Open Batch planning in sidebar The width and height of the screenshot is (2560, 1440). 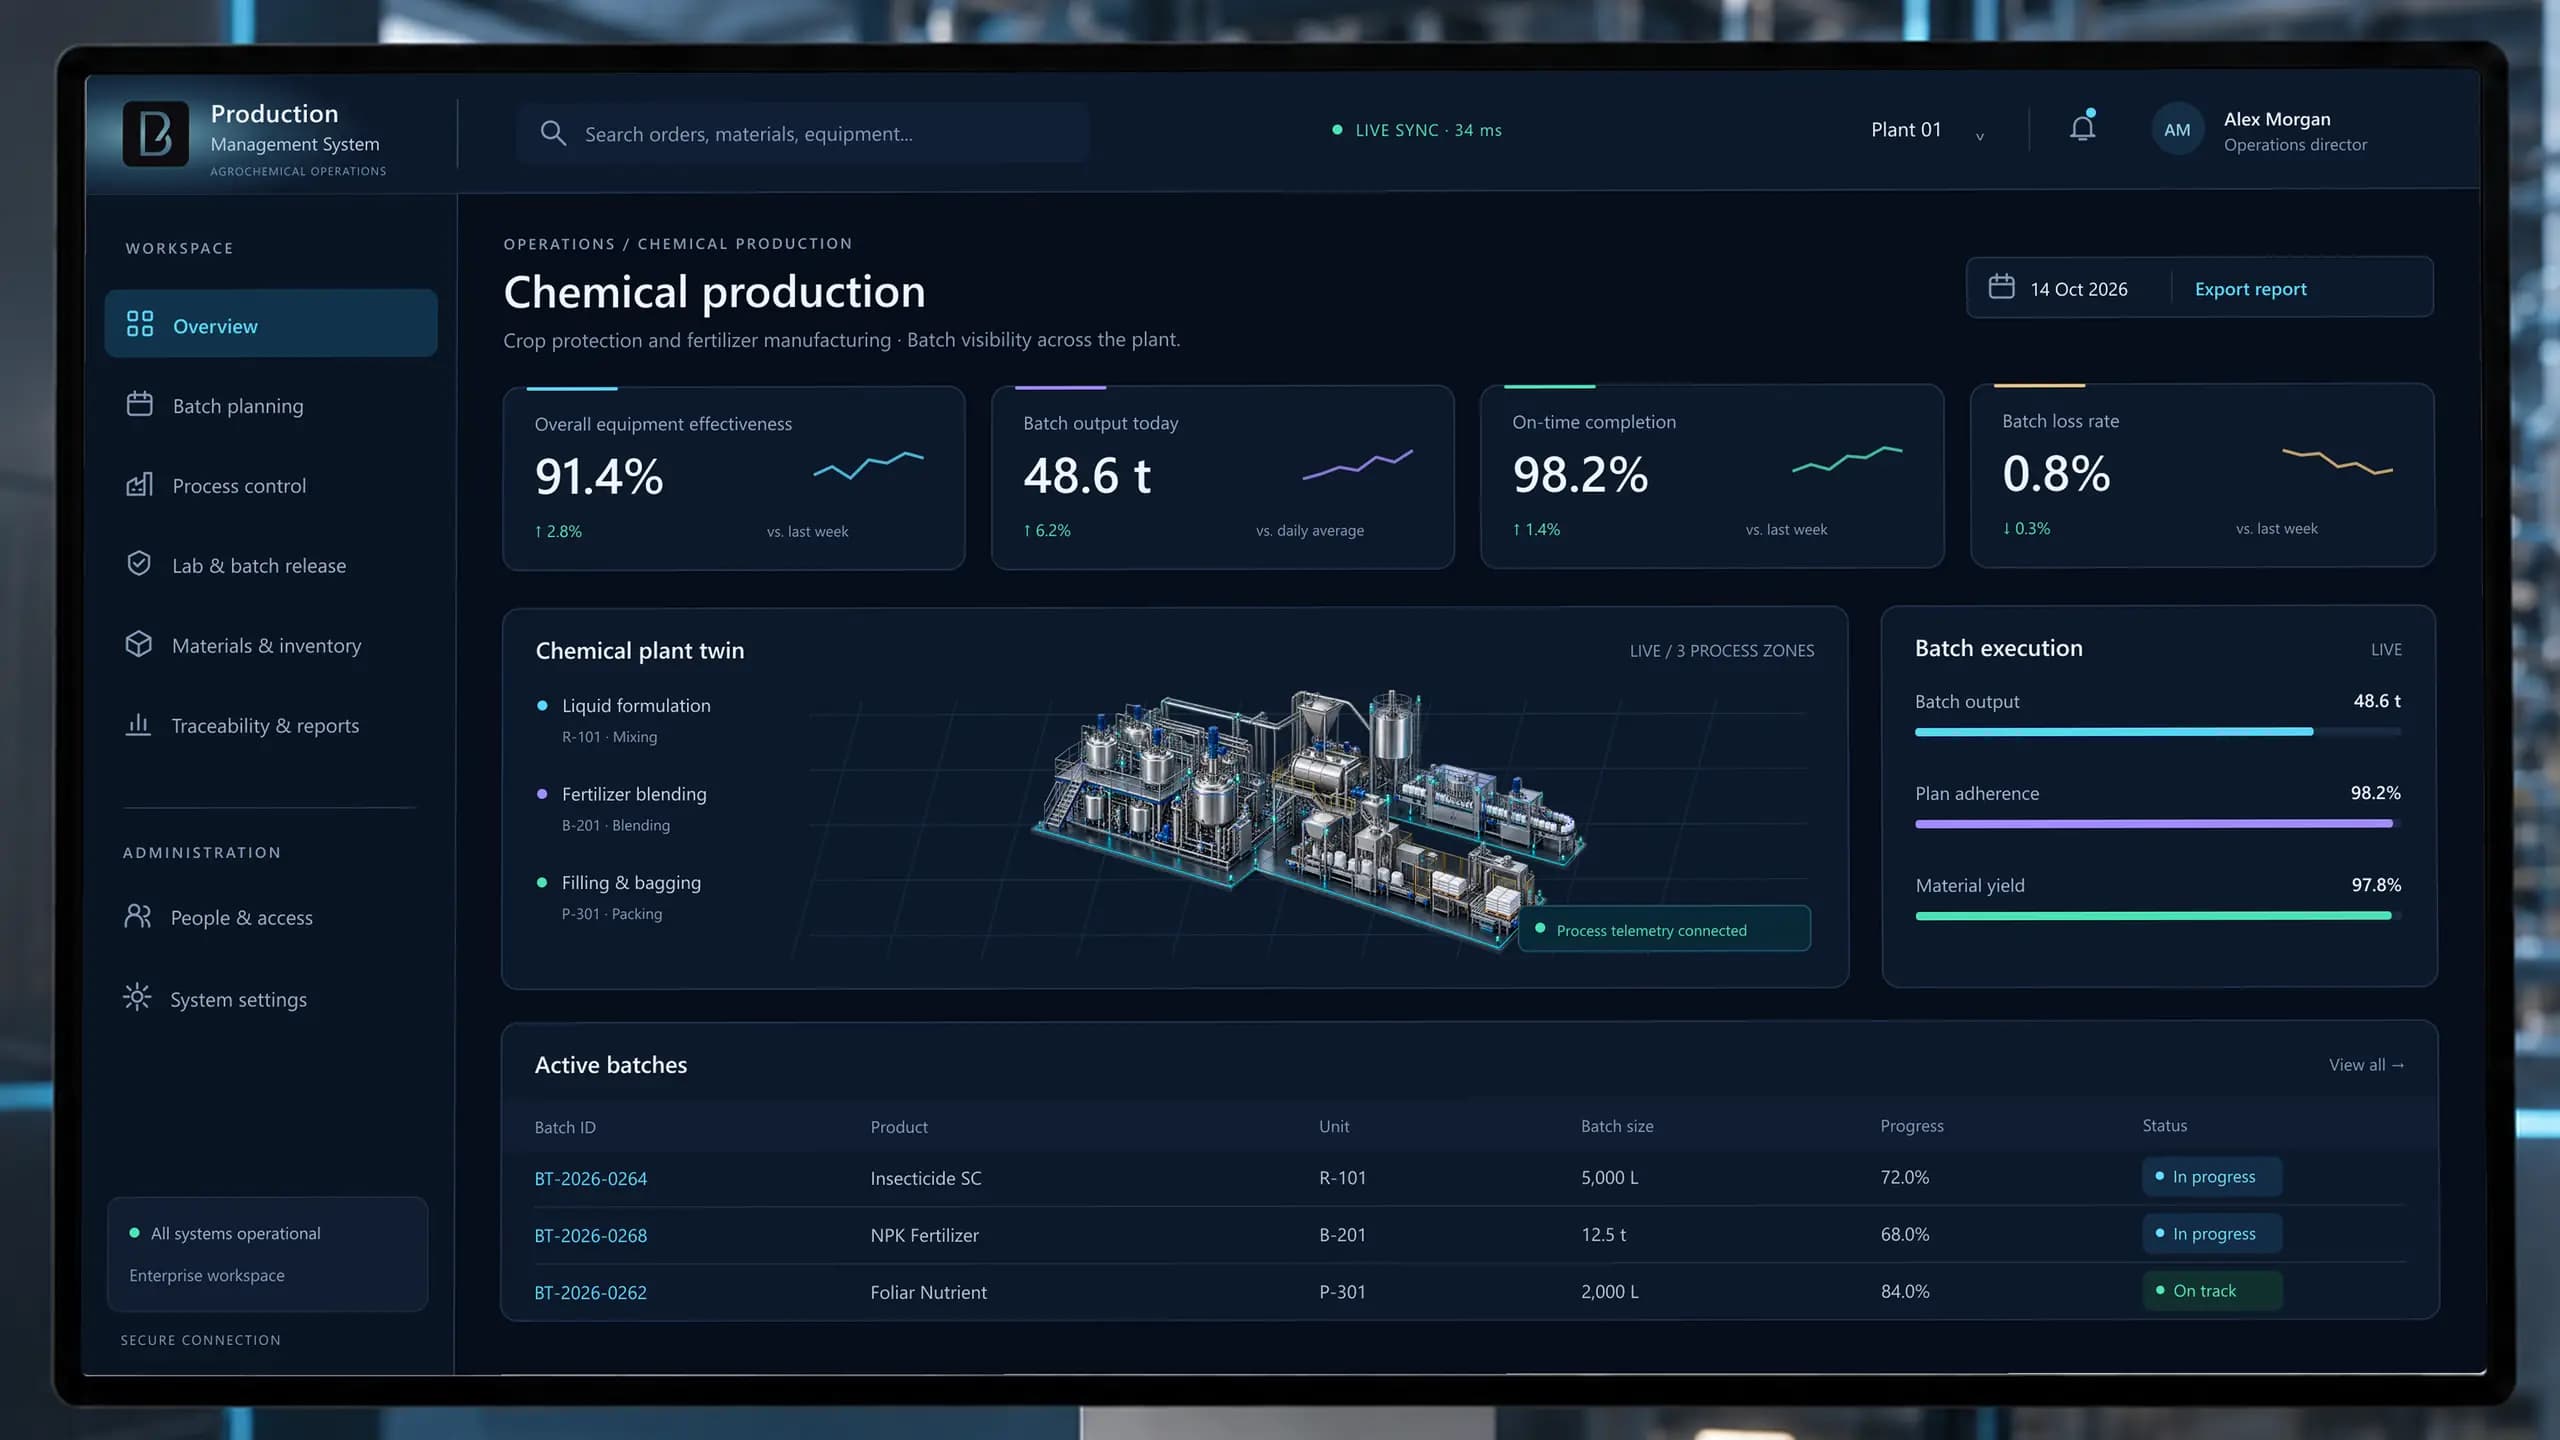coord(270,405)
